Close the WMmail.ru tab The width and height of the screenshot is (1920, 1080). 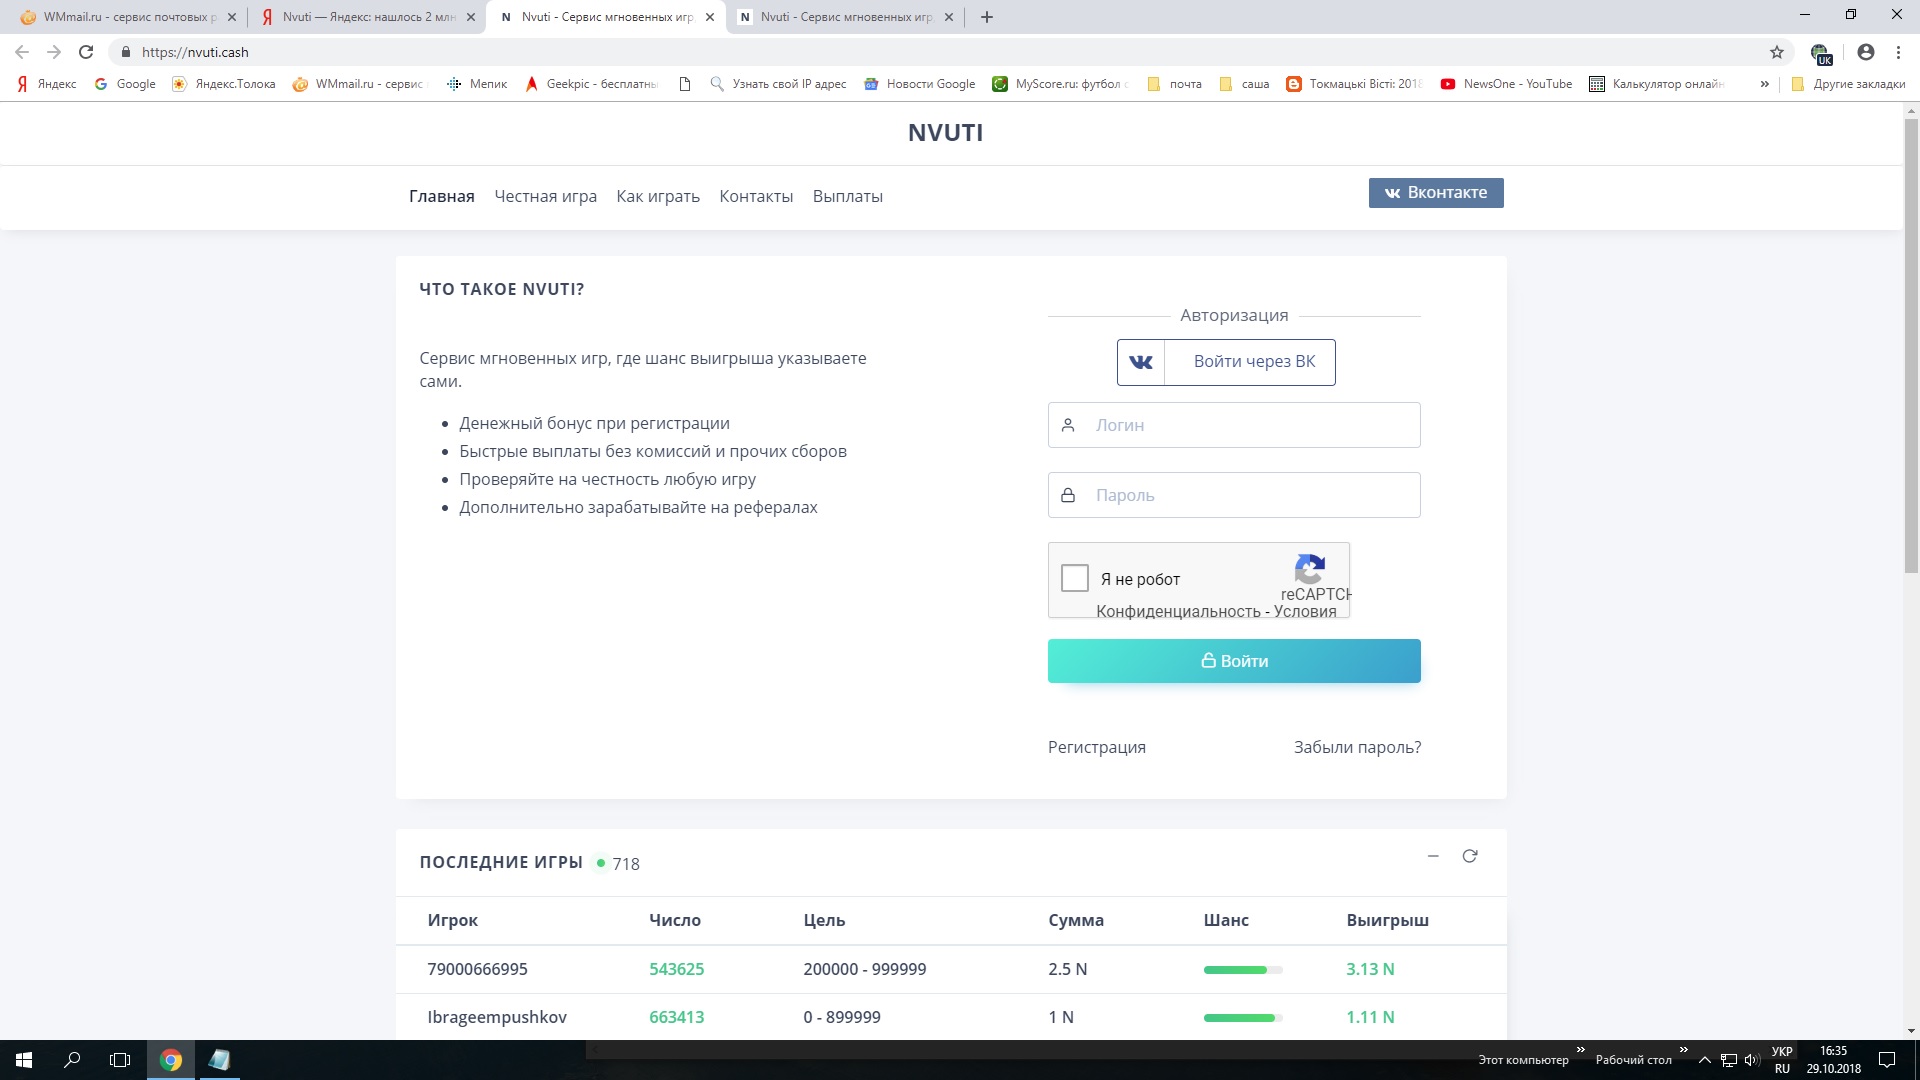tap(232, 17)
